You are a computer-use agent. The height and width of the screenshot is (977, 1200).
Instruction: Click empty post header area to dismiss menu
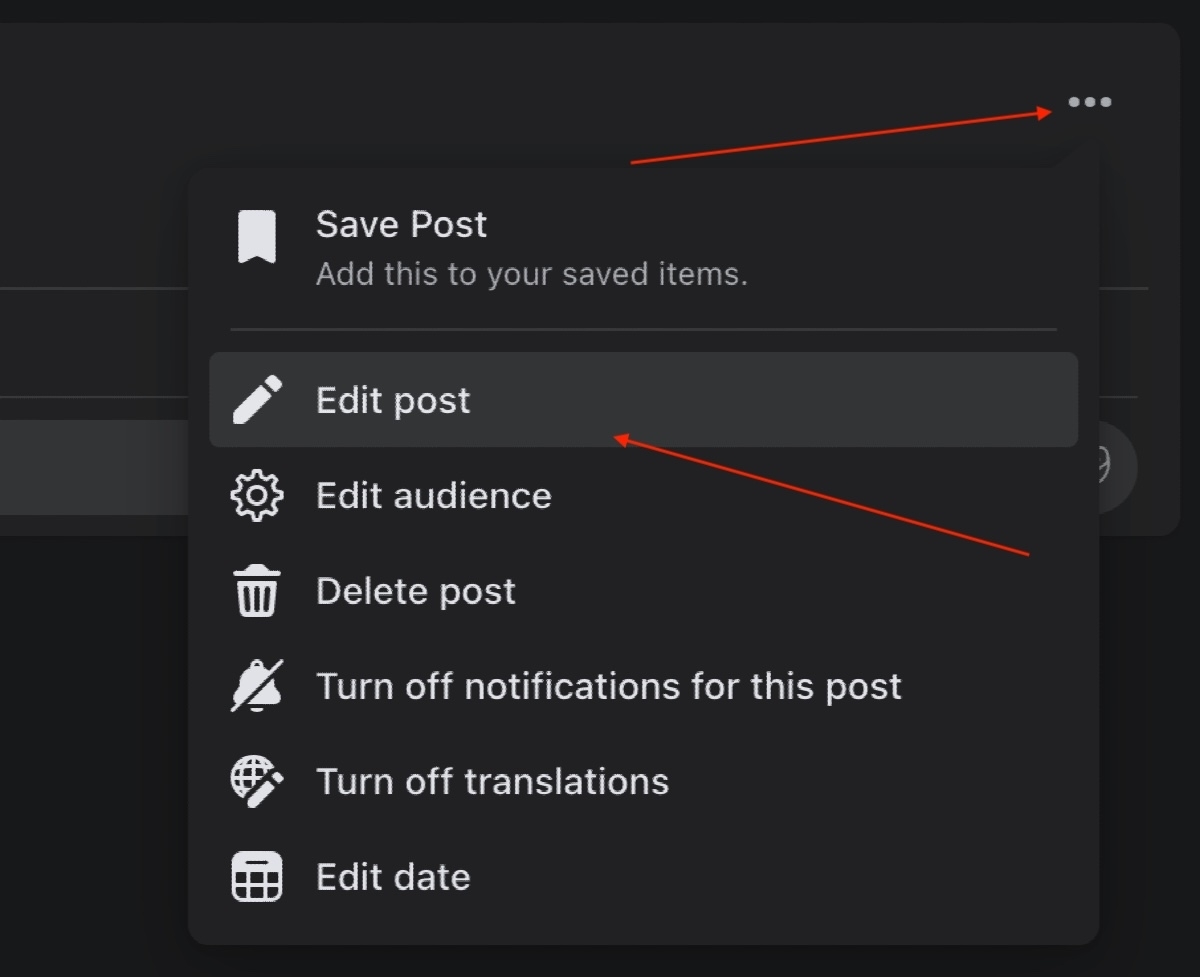[x=400, y=90]
